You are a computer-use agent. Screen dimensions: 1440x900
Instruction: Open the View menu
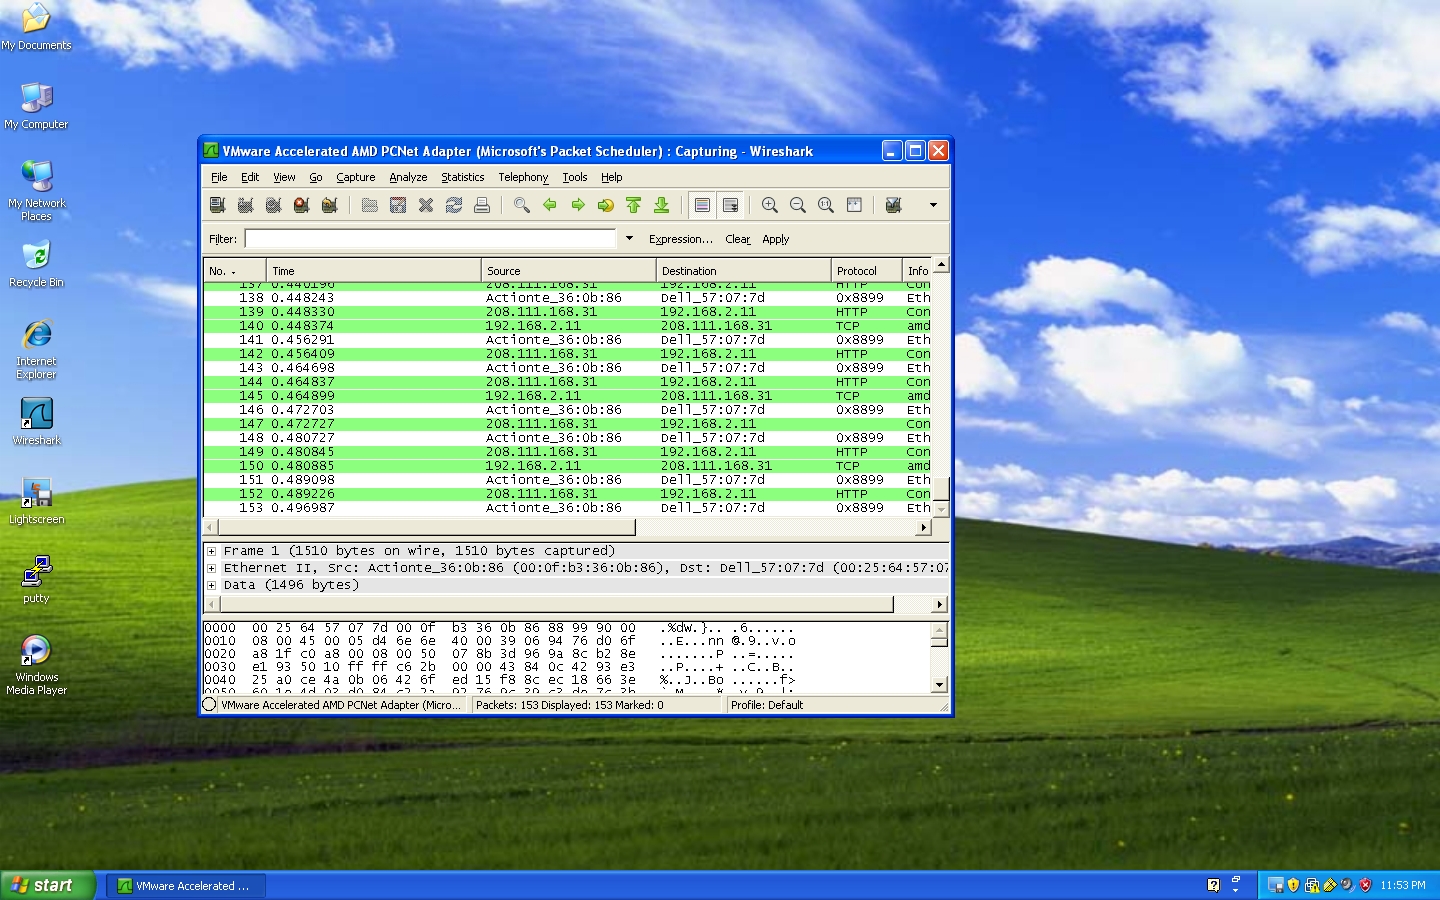tap(284, 177)
